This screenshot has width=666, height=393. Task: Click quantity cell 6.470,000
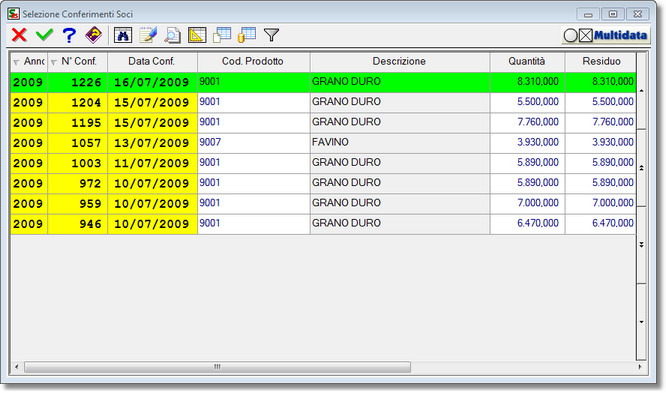[x=527, y=224]
